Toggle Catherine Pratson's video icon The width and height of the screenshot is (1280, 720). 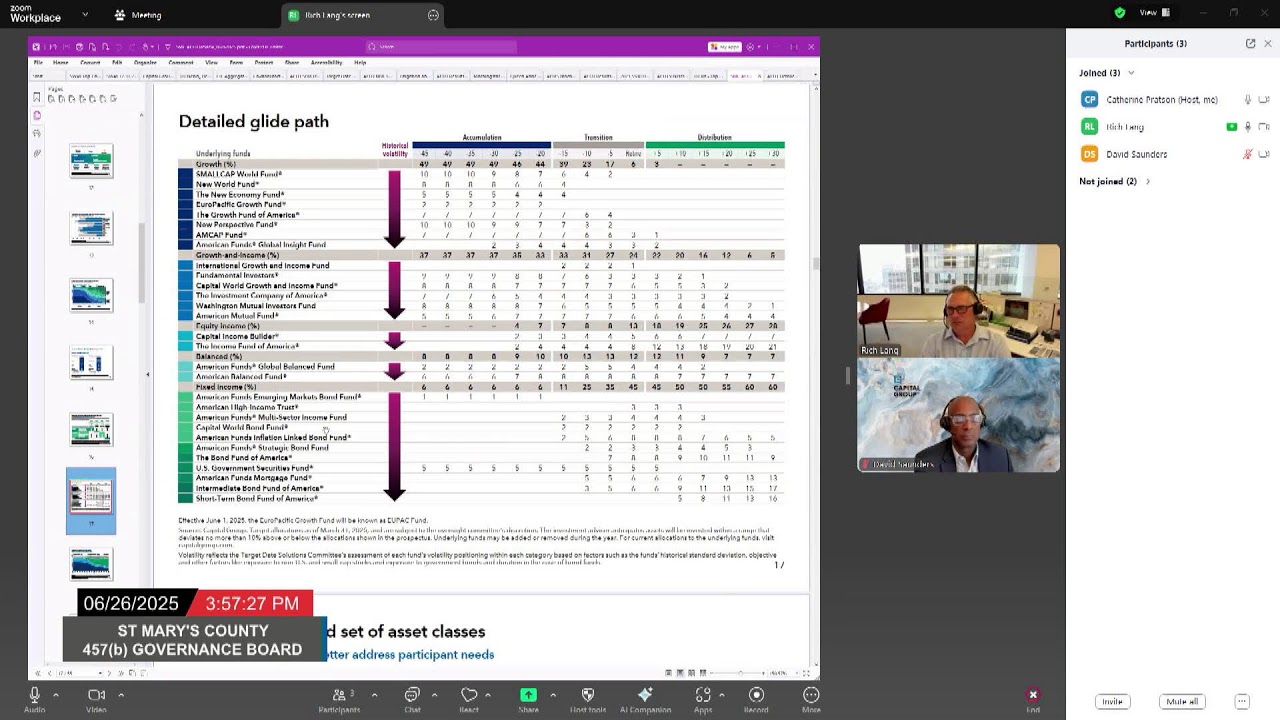pos(1264,100)
